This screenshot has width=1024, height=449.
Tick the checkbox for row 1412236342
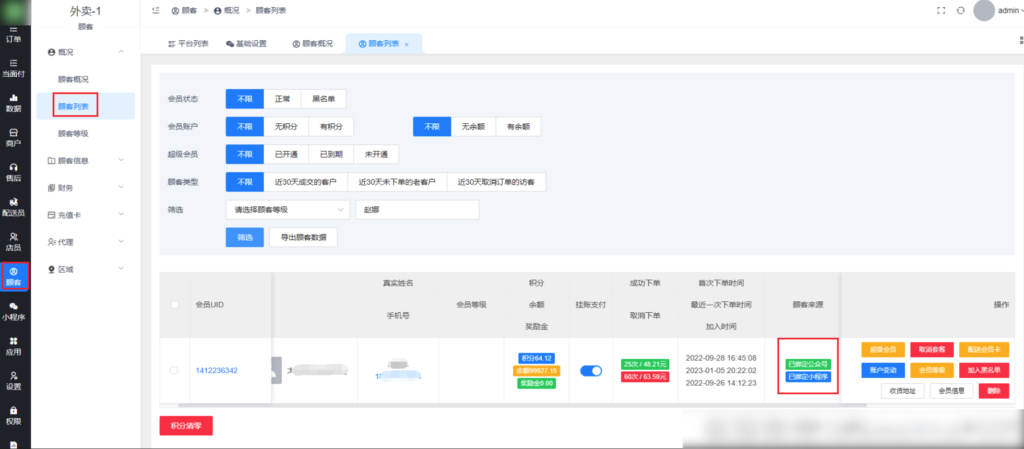point(174,370)
